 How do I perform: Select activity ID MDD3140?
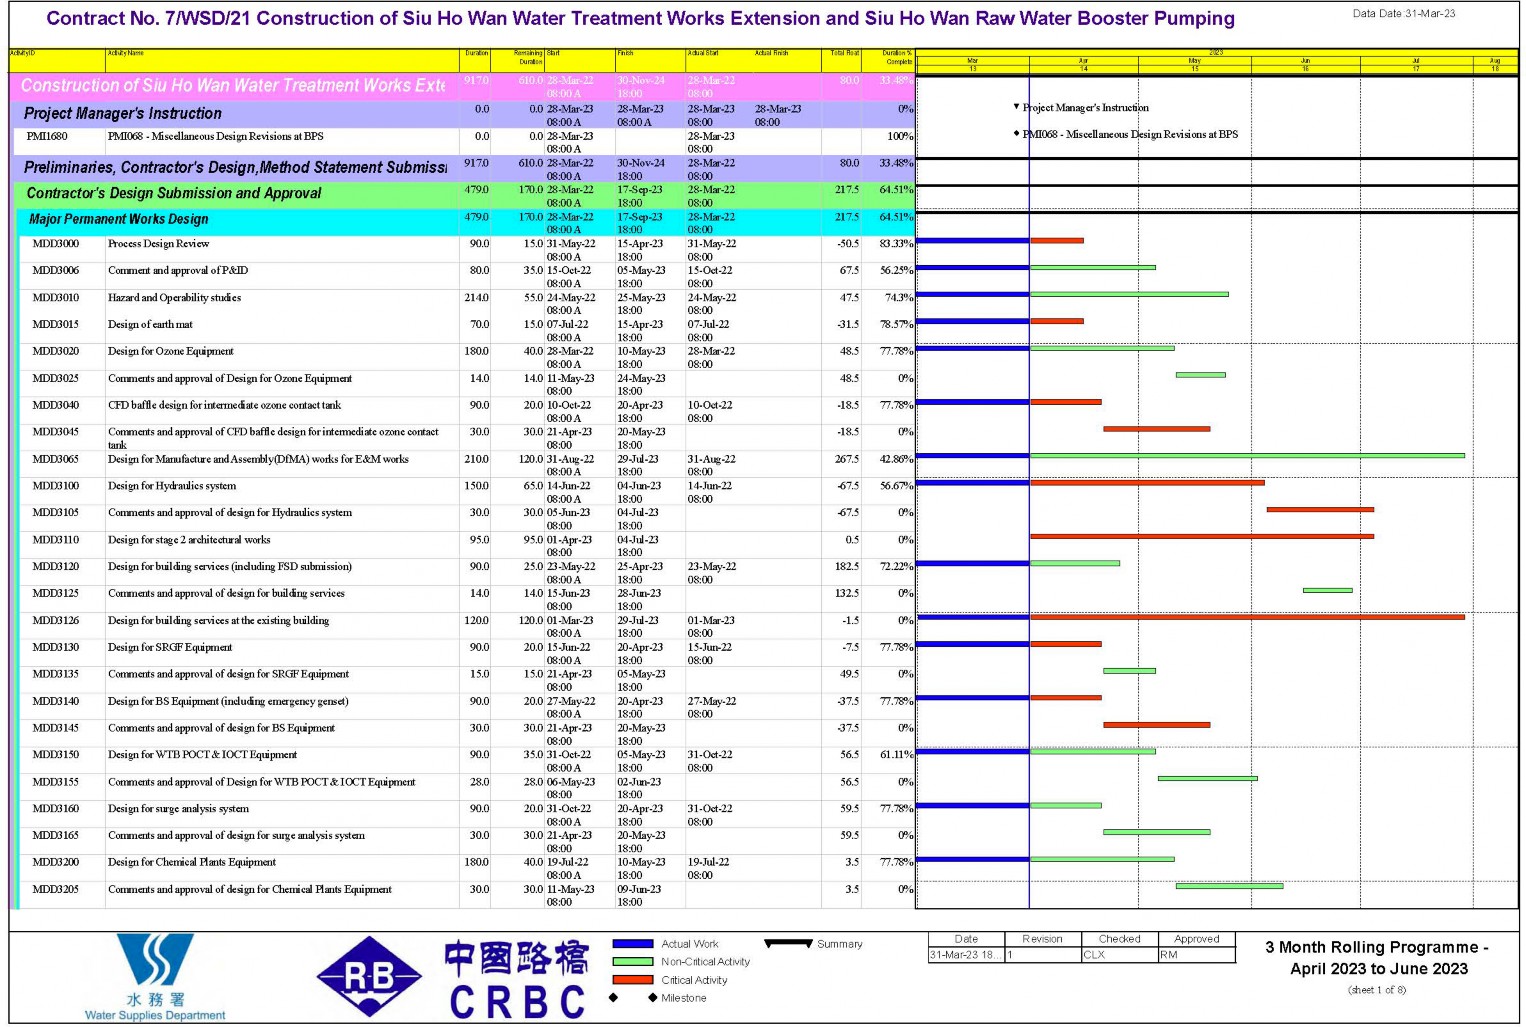point(55,702)
